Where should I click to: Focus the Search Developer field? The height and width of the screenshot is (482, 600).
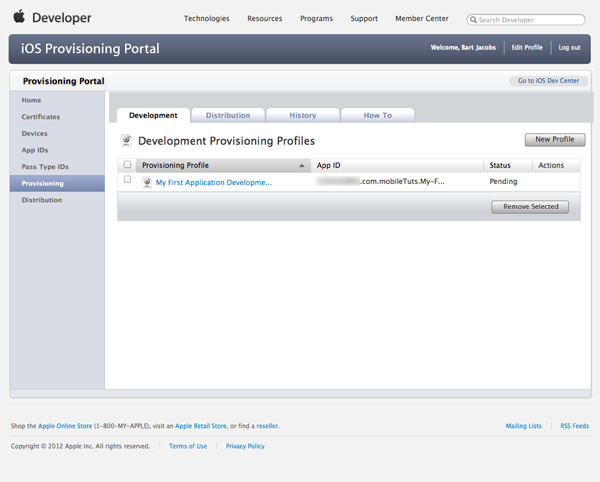click(x=526, y=20)
